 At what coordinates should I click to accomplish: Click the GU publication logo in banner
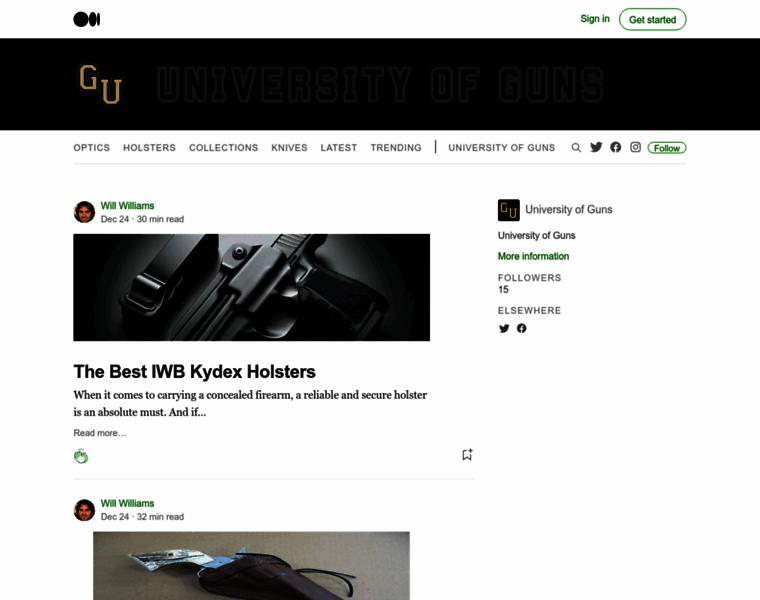pyautogui.click(x=101, y=84)
